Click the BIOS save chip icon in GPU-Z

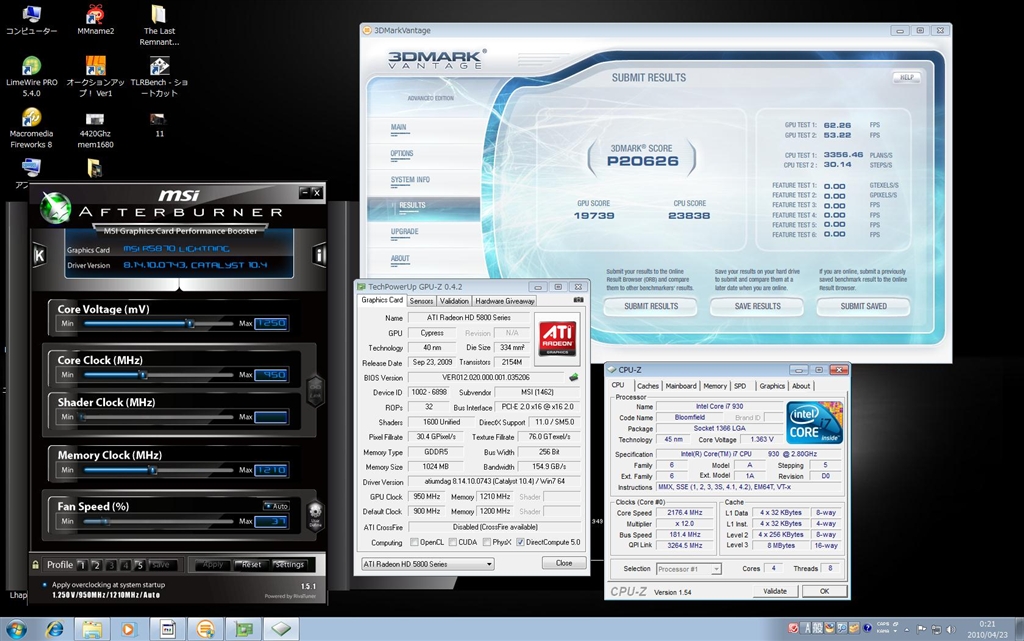click(573, 377)
